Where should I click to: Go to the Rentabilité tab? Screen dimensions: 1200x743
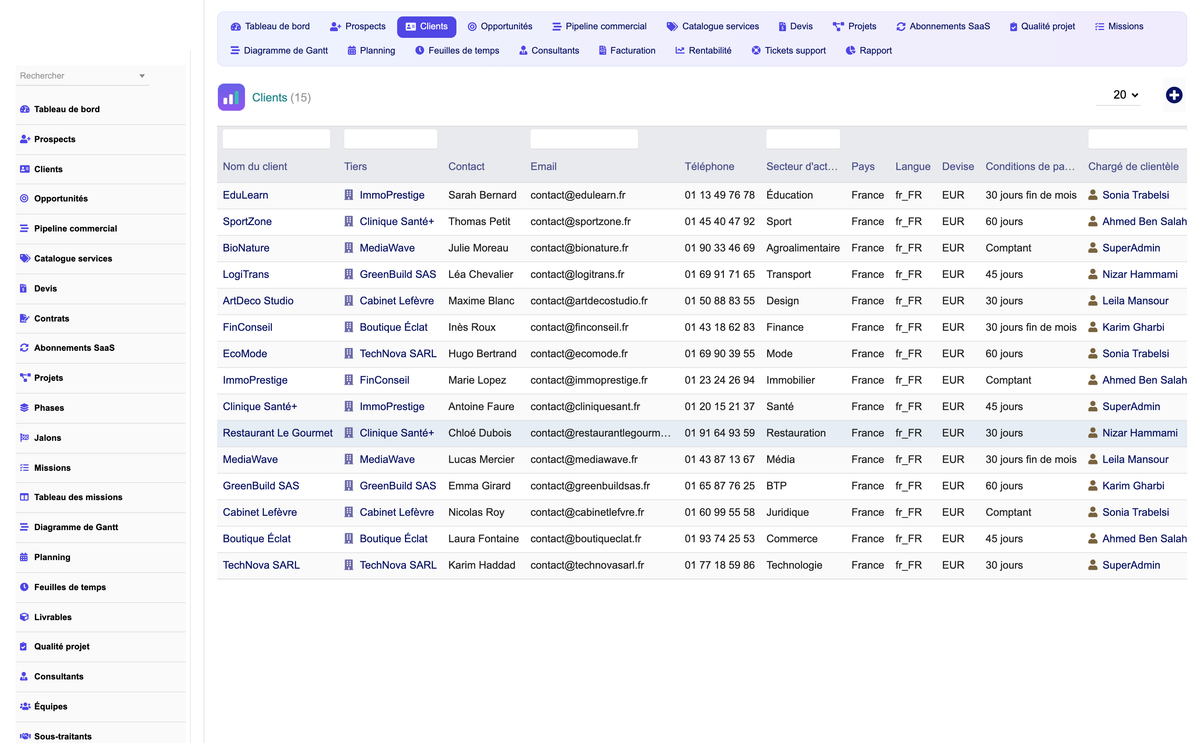[703, 50]
